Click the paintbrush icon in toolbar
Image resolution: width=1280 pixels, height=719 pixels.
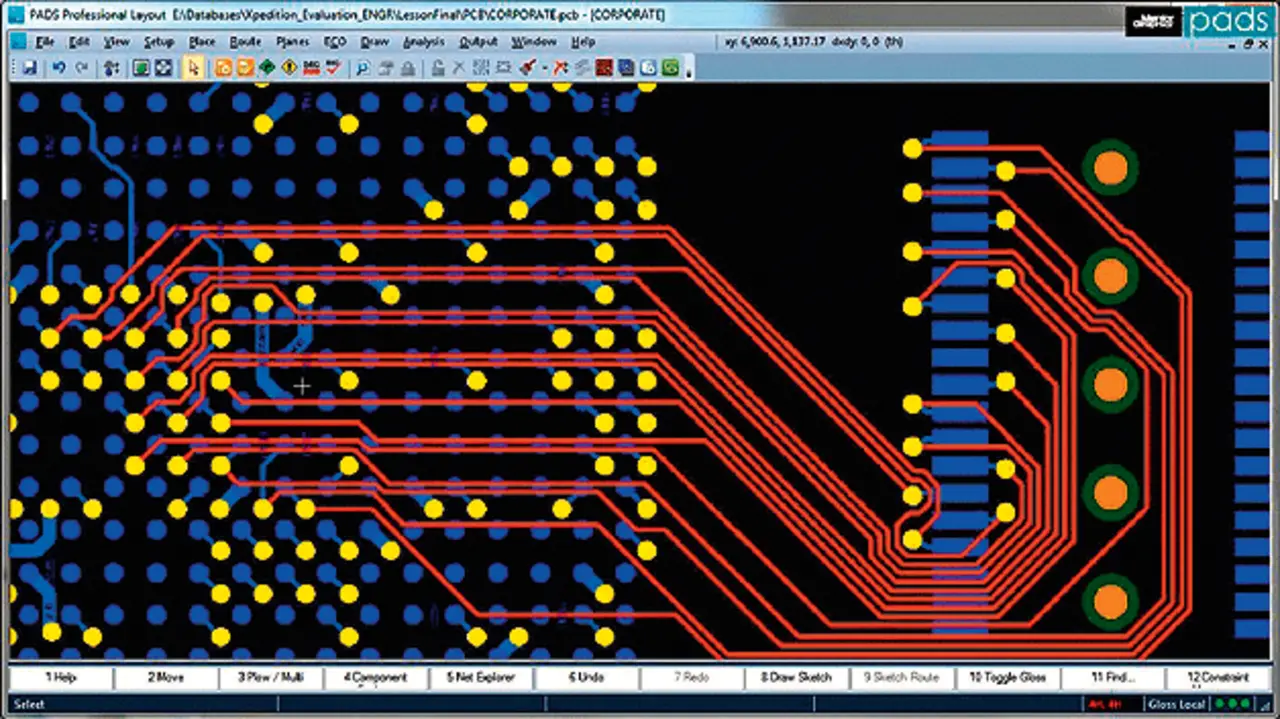point(527,68)
